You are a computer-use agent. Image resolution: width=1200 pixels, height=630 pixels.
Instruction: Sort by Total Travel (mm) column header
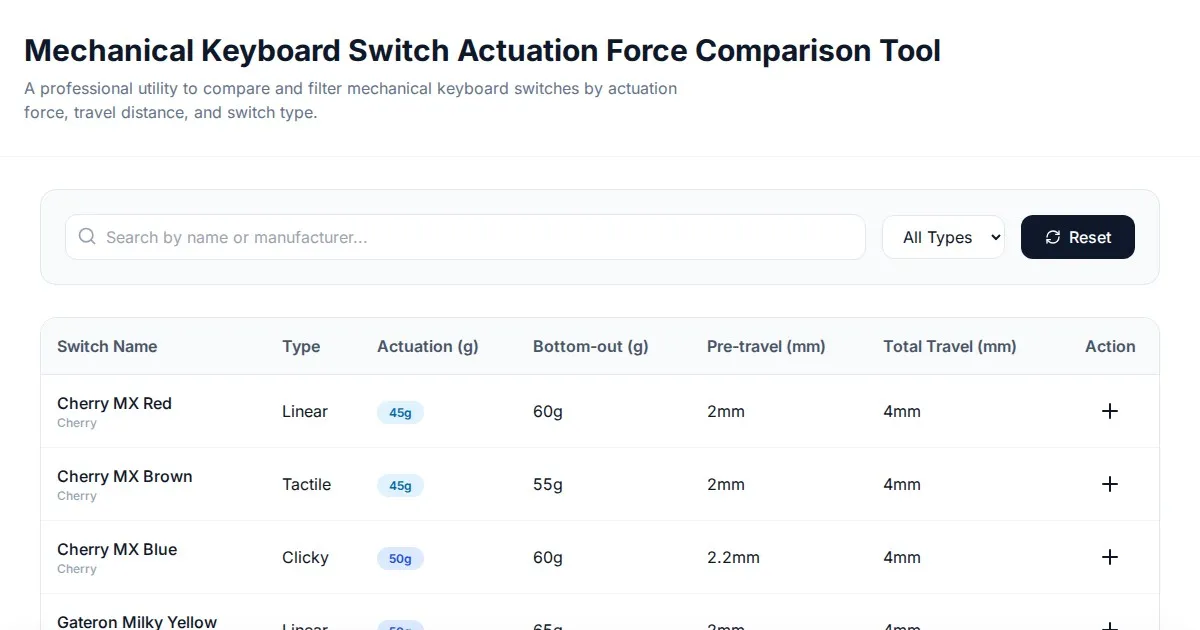point(949,346)
